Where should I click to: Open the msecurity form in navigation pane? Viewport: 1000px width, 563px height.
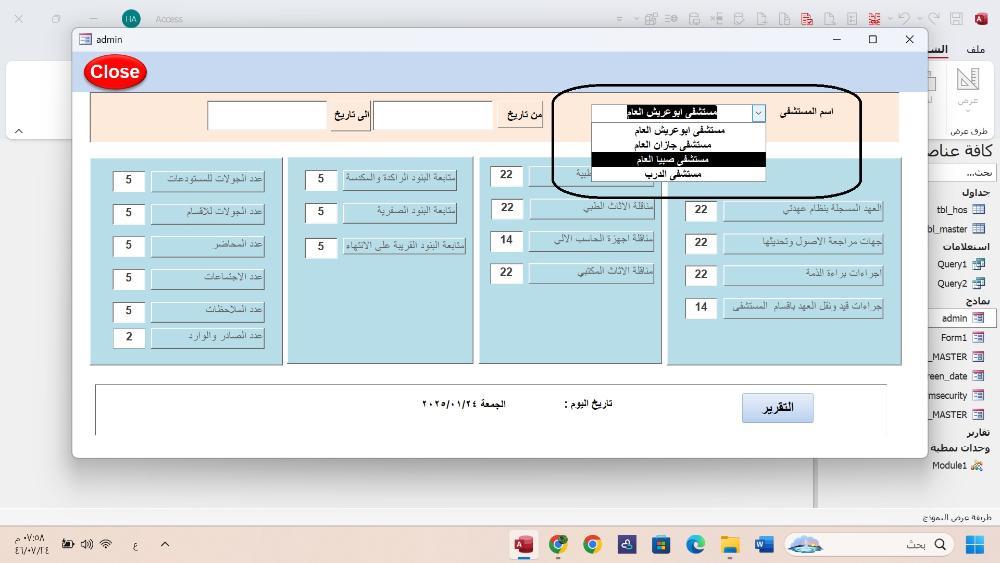[957, 395]
